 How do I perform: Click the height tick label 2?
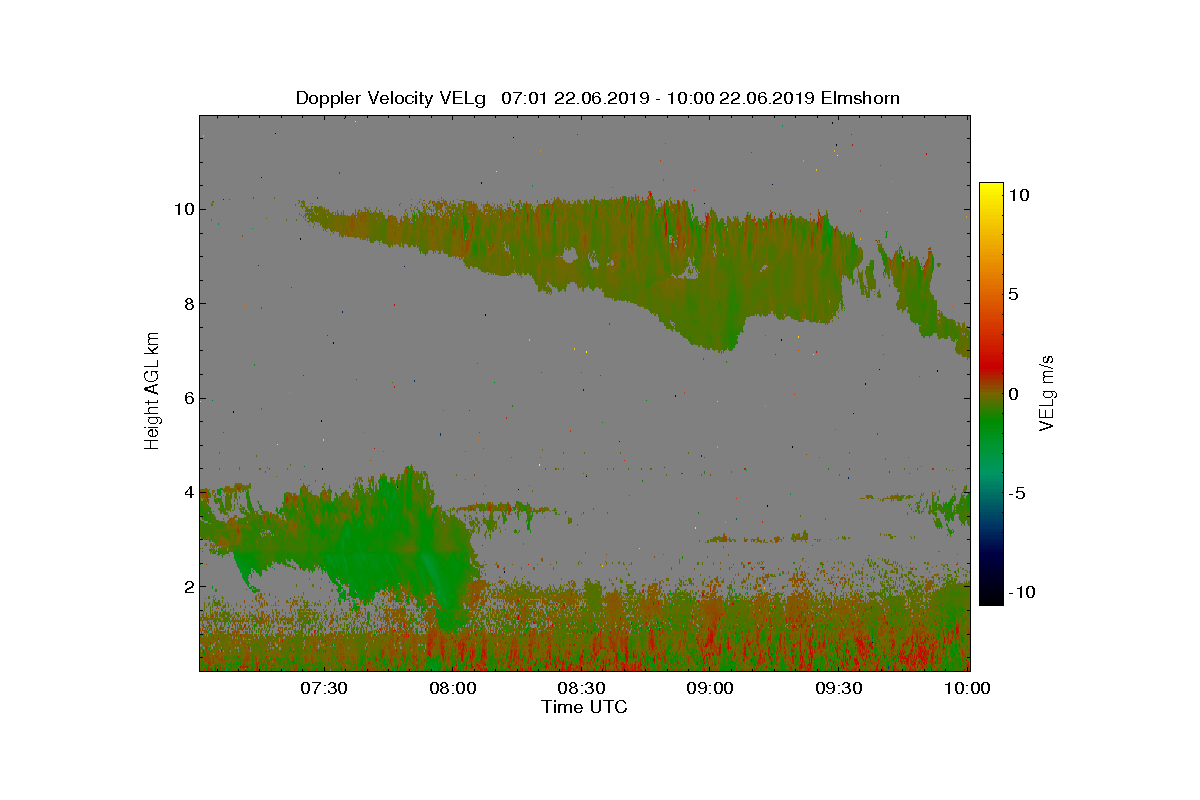[187, 587]
